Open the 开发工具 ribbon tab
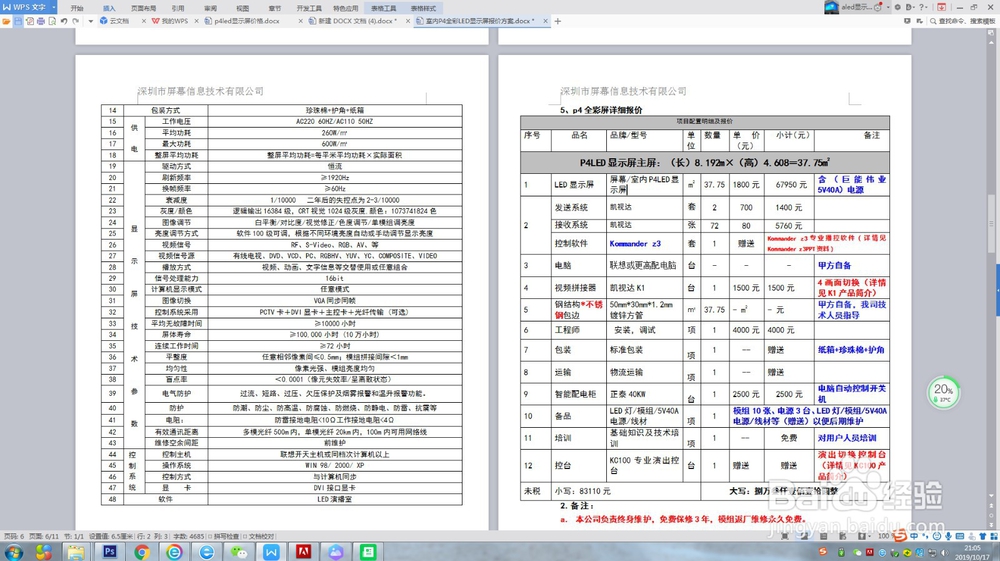Image resolution: width=1000 pixels, height=561 pixels. (x=309, y=8)
